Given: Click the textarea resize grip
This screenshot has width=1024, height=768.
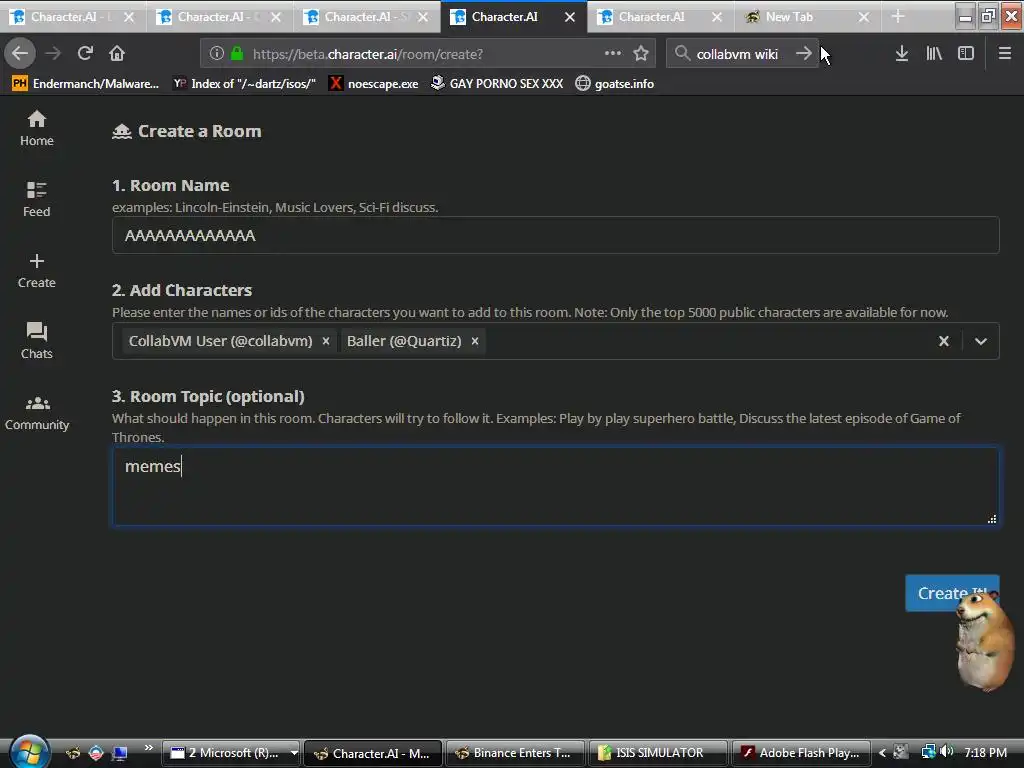Looking at the screenshot, I should (x=992, y=519).
